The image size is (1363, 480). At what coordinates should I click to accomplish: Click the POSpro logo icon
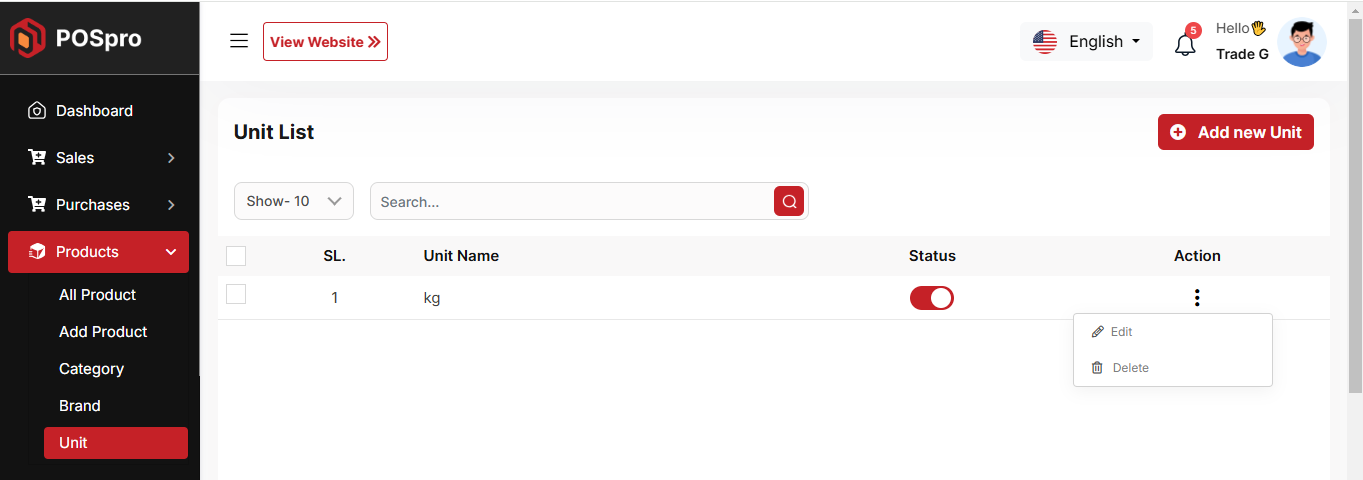28,39
